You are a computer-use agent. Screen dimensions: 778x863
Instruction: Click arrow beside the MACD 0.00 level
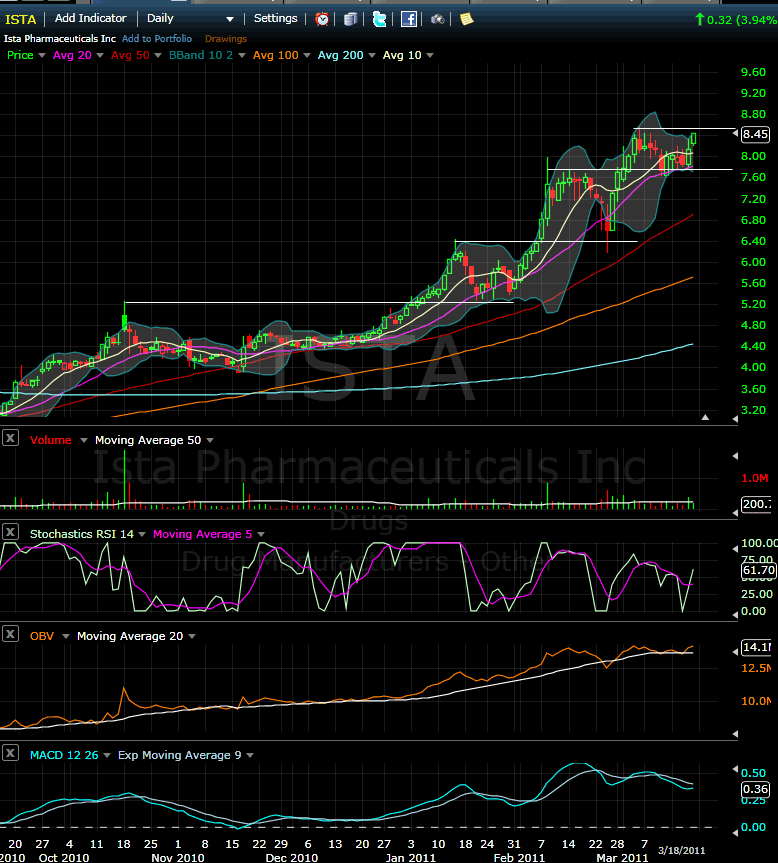tap(735, 832)
